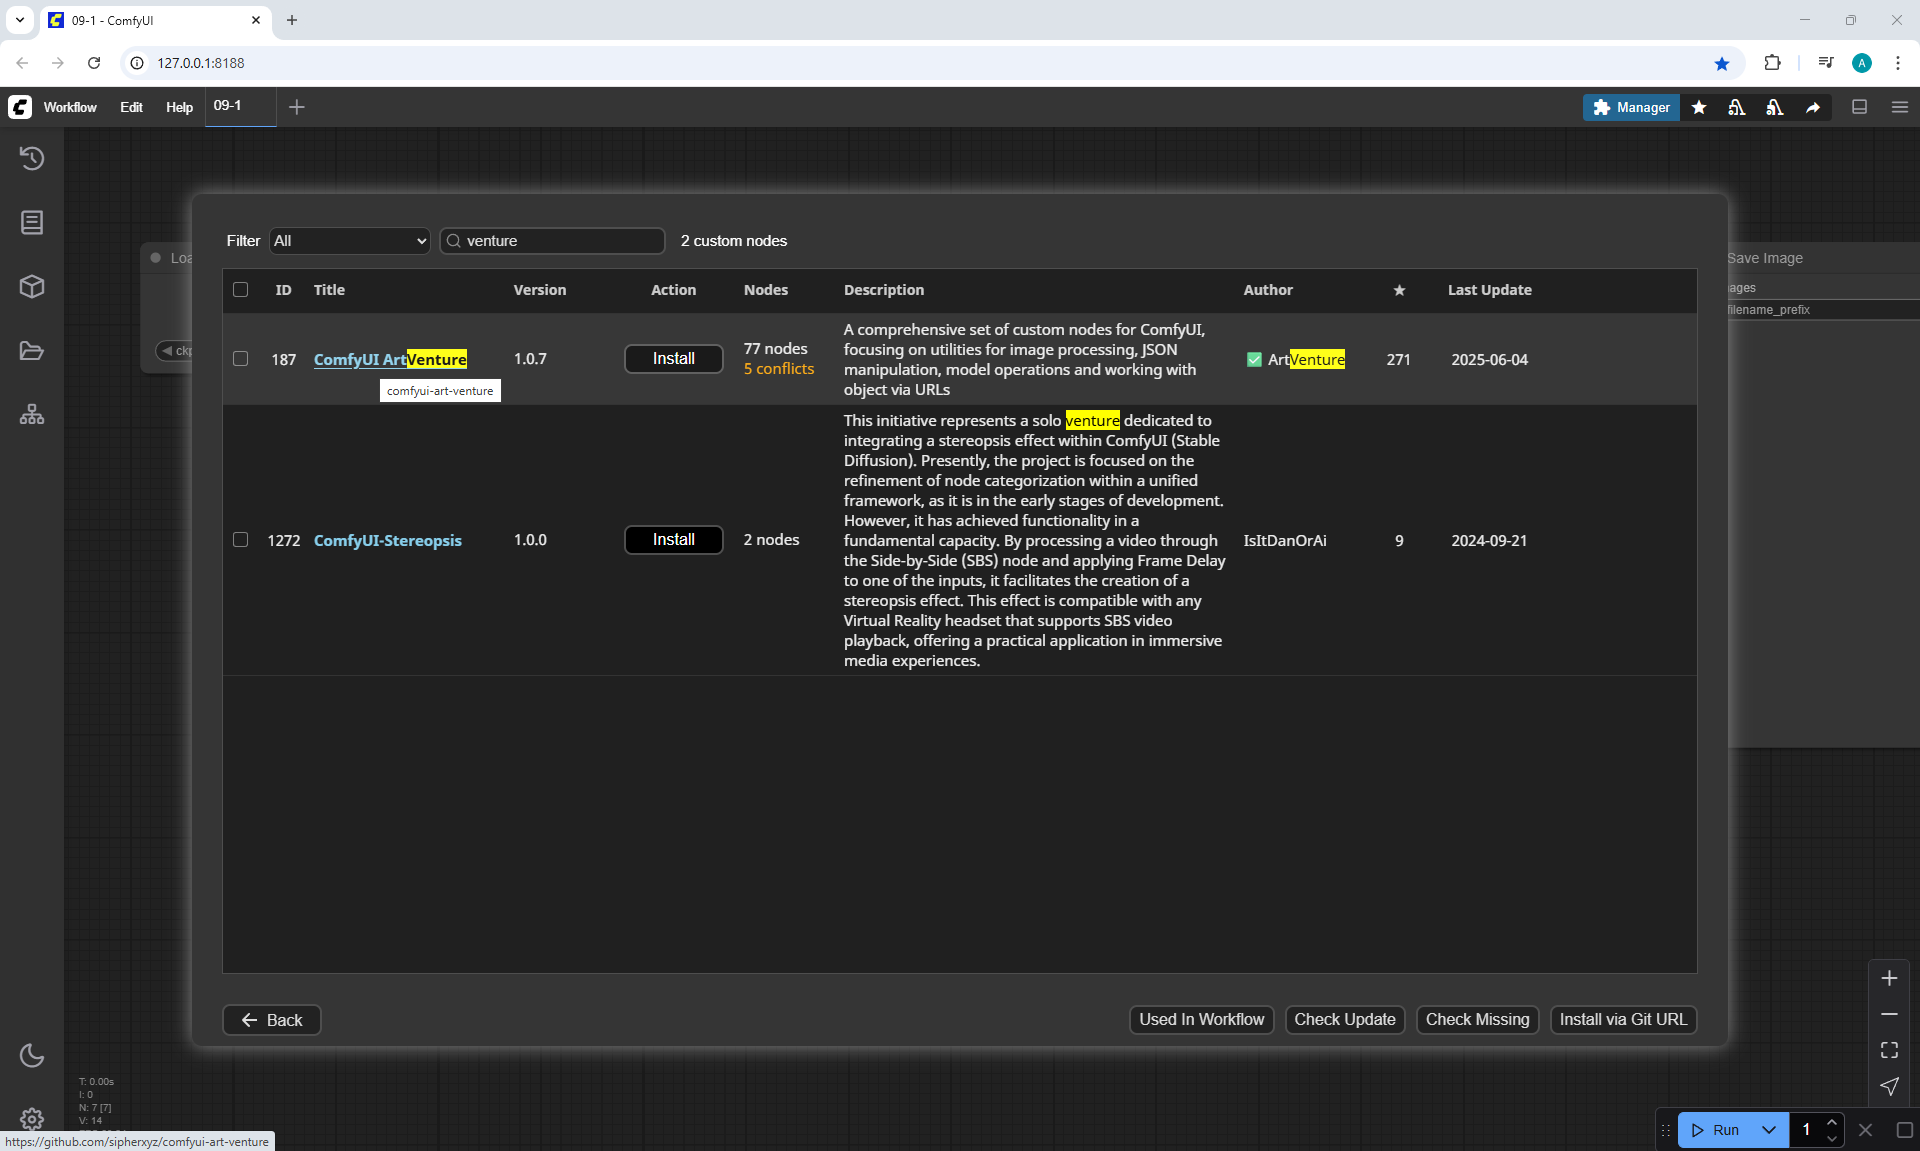Open the Edit menu

click(131, 108)
